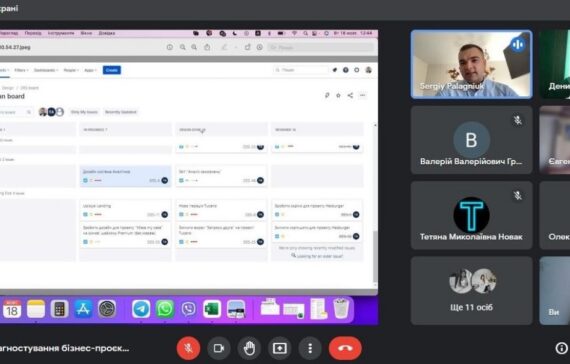Image resolution: width=570 pixels, height=364 pixels.
Task: Click the Wi-Fi icon in the menu bar
Action: click(294, 33)
